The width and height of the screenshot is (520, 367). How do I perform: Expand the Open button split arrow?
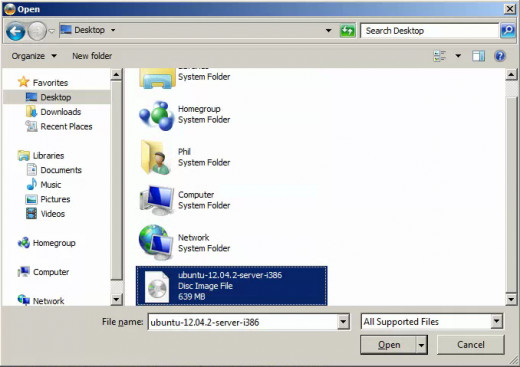click(x=421, y=345)
